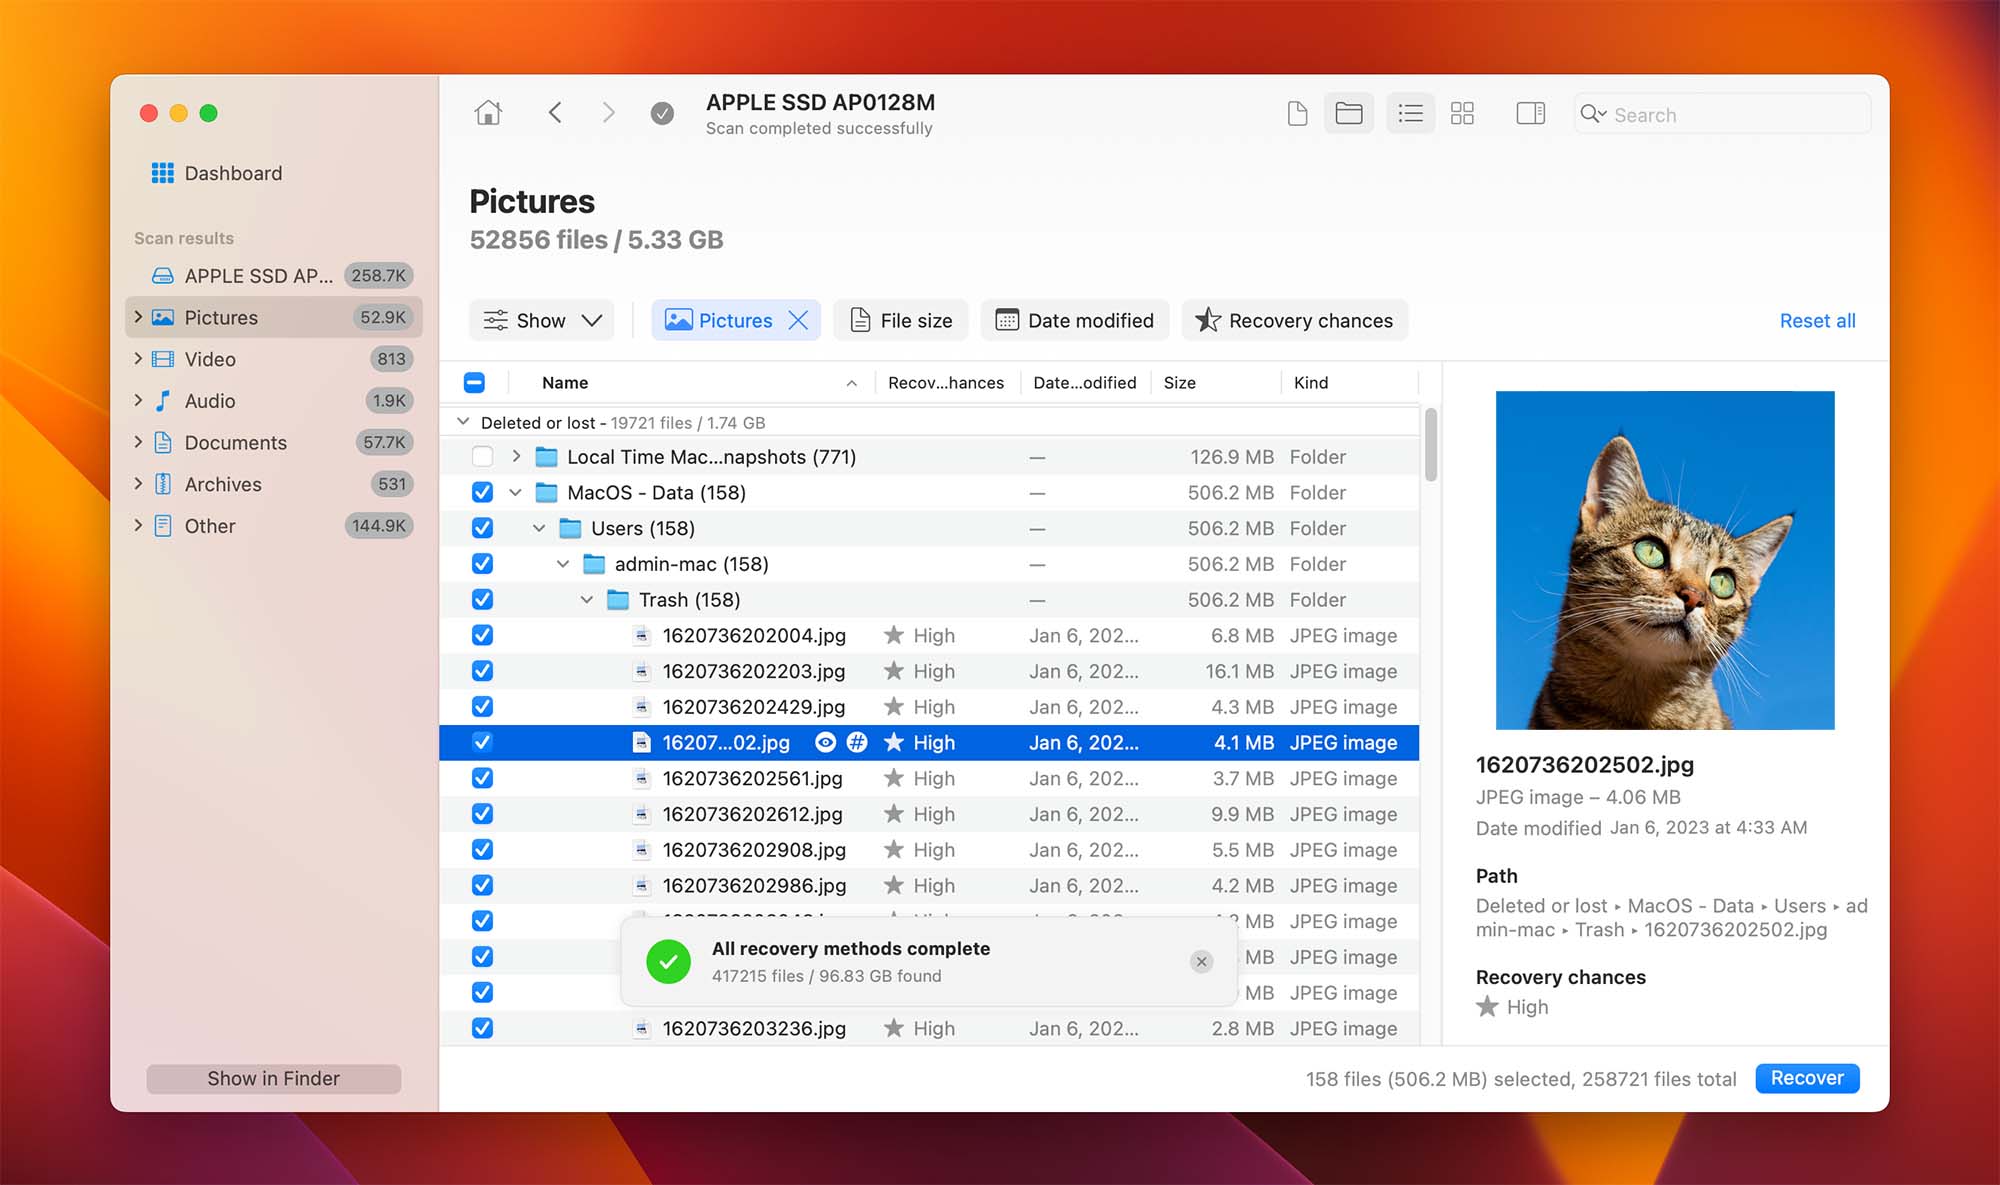Toggle the select-all checkbox in header
2000x1185 pixels.
(x=474, y=383)
